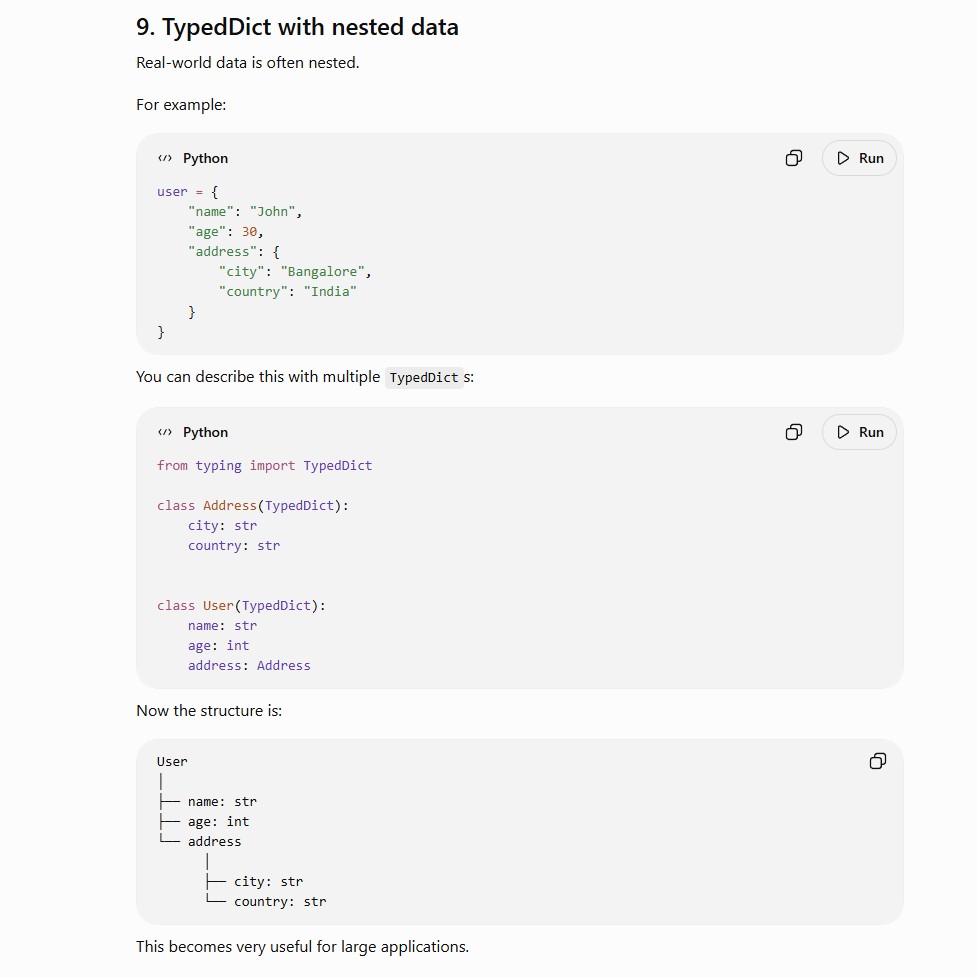Click heading '9. TypedDict with nested data'
The image size is (977, 977).
(x=297, y=27)
